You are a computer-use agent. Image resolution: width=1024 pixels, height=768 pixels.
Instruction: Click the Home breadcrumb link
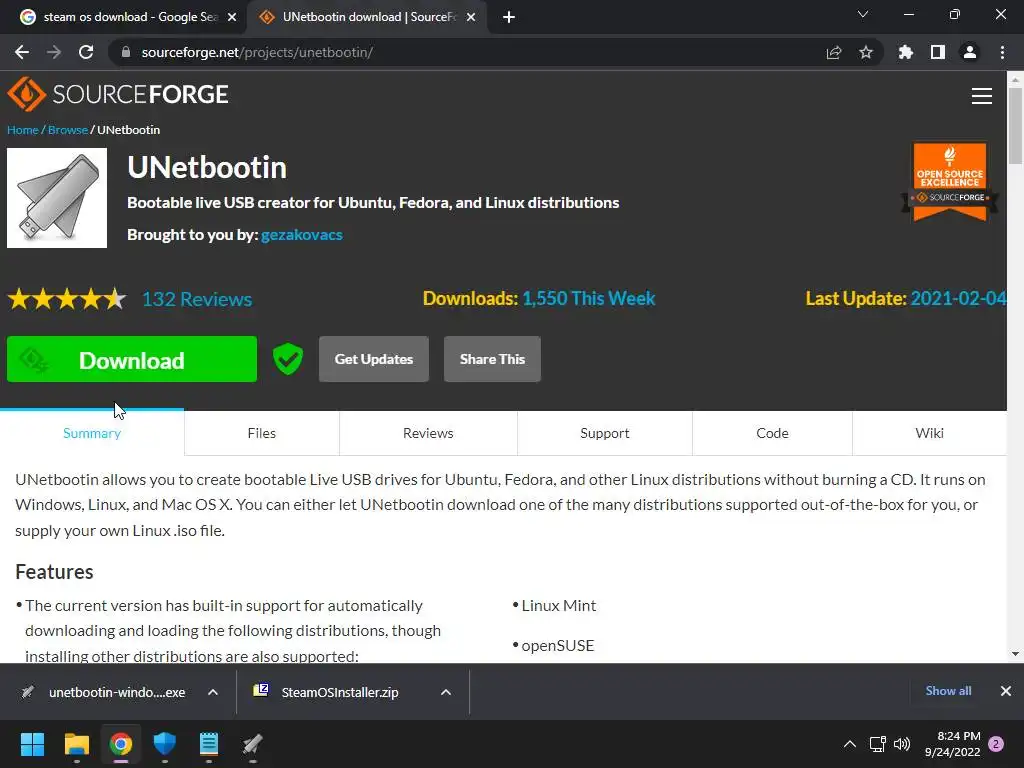(x=23, y=130)
